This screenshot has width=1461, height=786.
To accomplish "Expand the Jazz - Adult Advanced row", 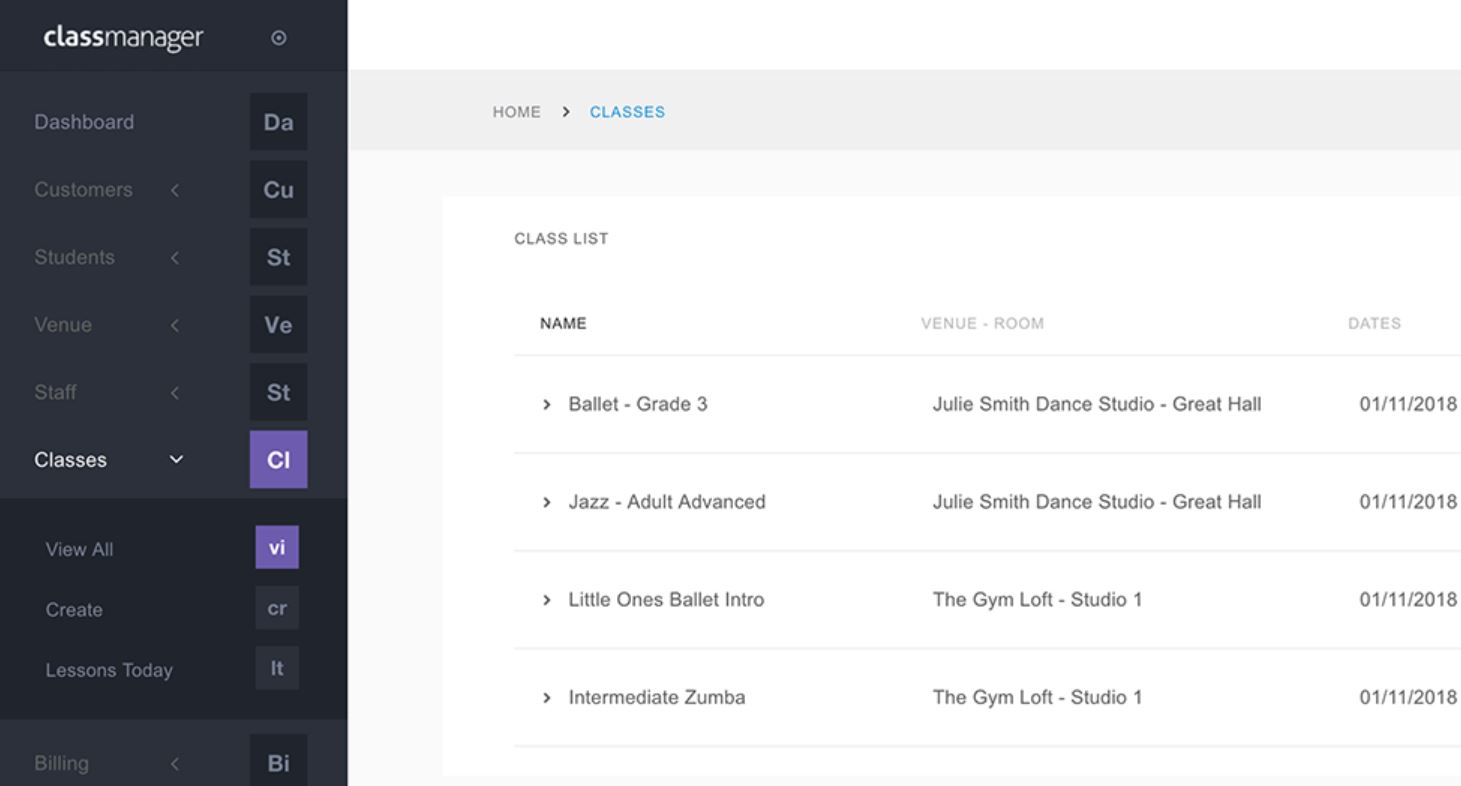I will tap(547, 502).
